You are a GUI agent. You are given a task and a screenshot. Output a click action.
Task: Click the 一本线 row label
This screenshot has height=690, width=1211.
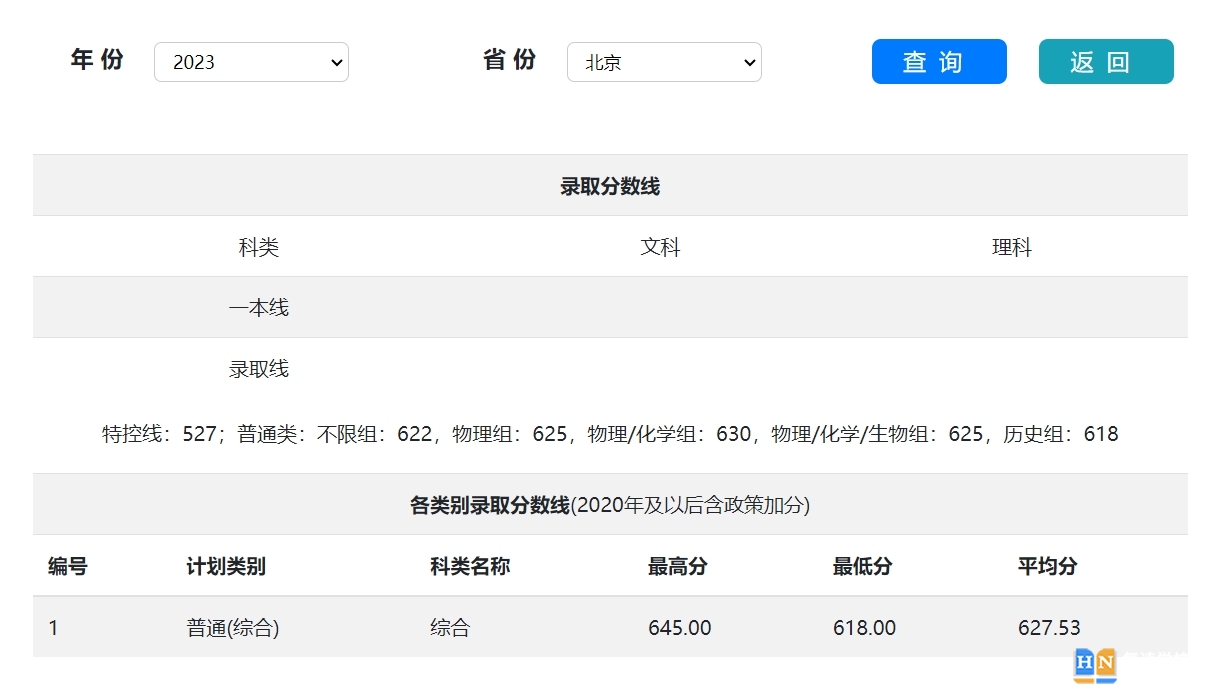tap(259, 307)
